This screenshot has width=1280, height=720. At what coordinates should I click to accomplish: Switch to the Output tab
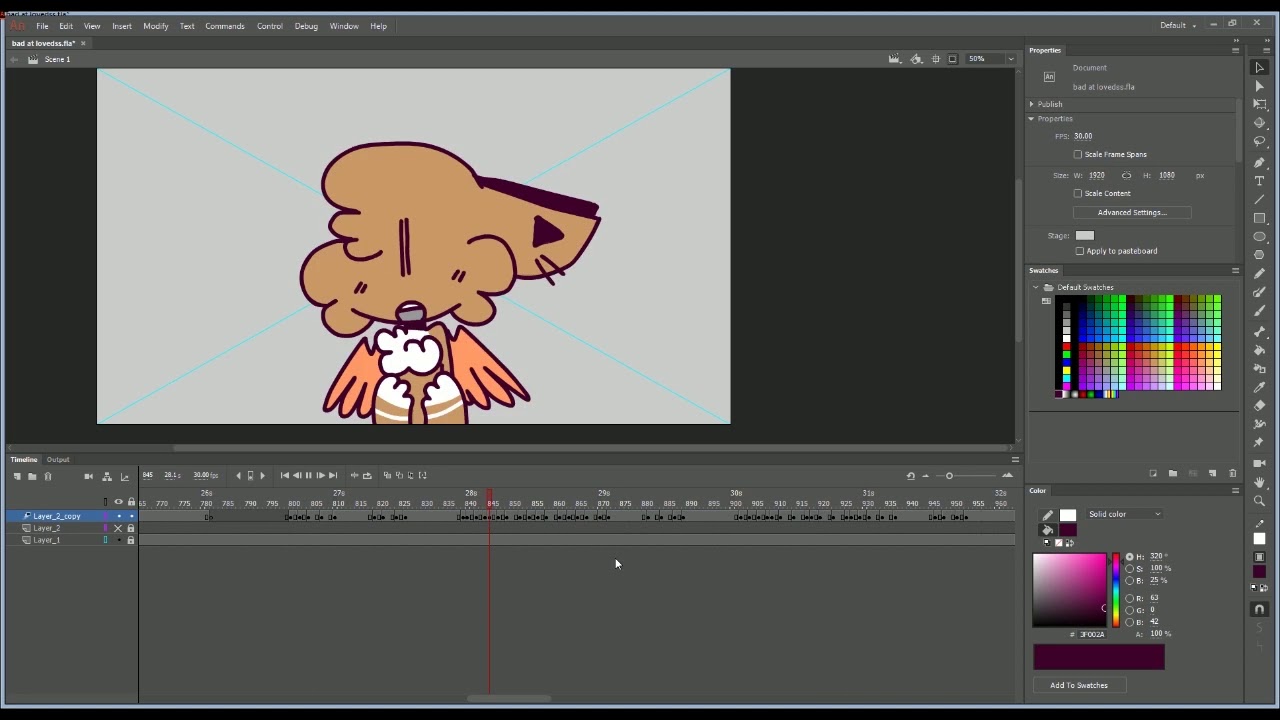[58, 460]
